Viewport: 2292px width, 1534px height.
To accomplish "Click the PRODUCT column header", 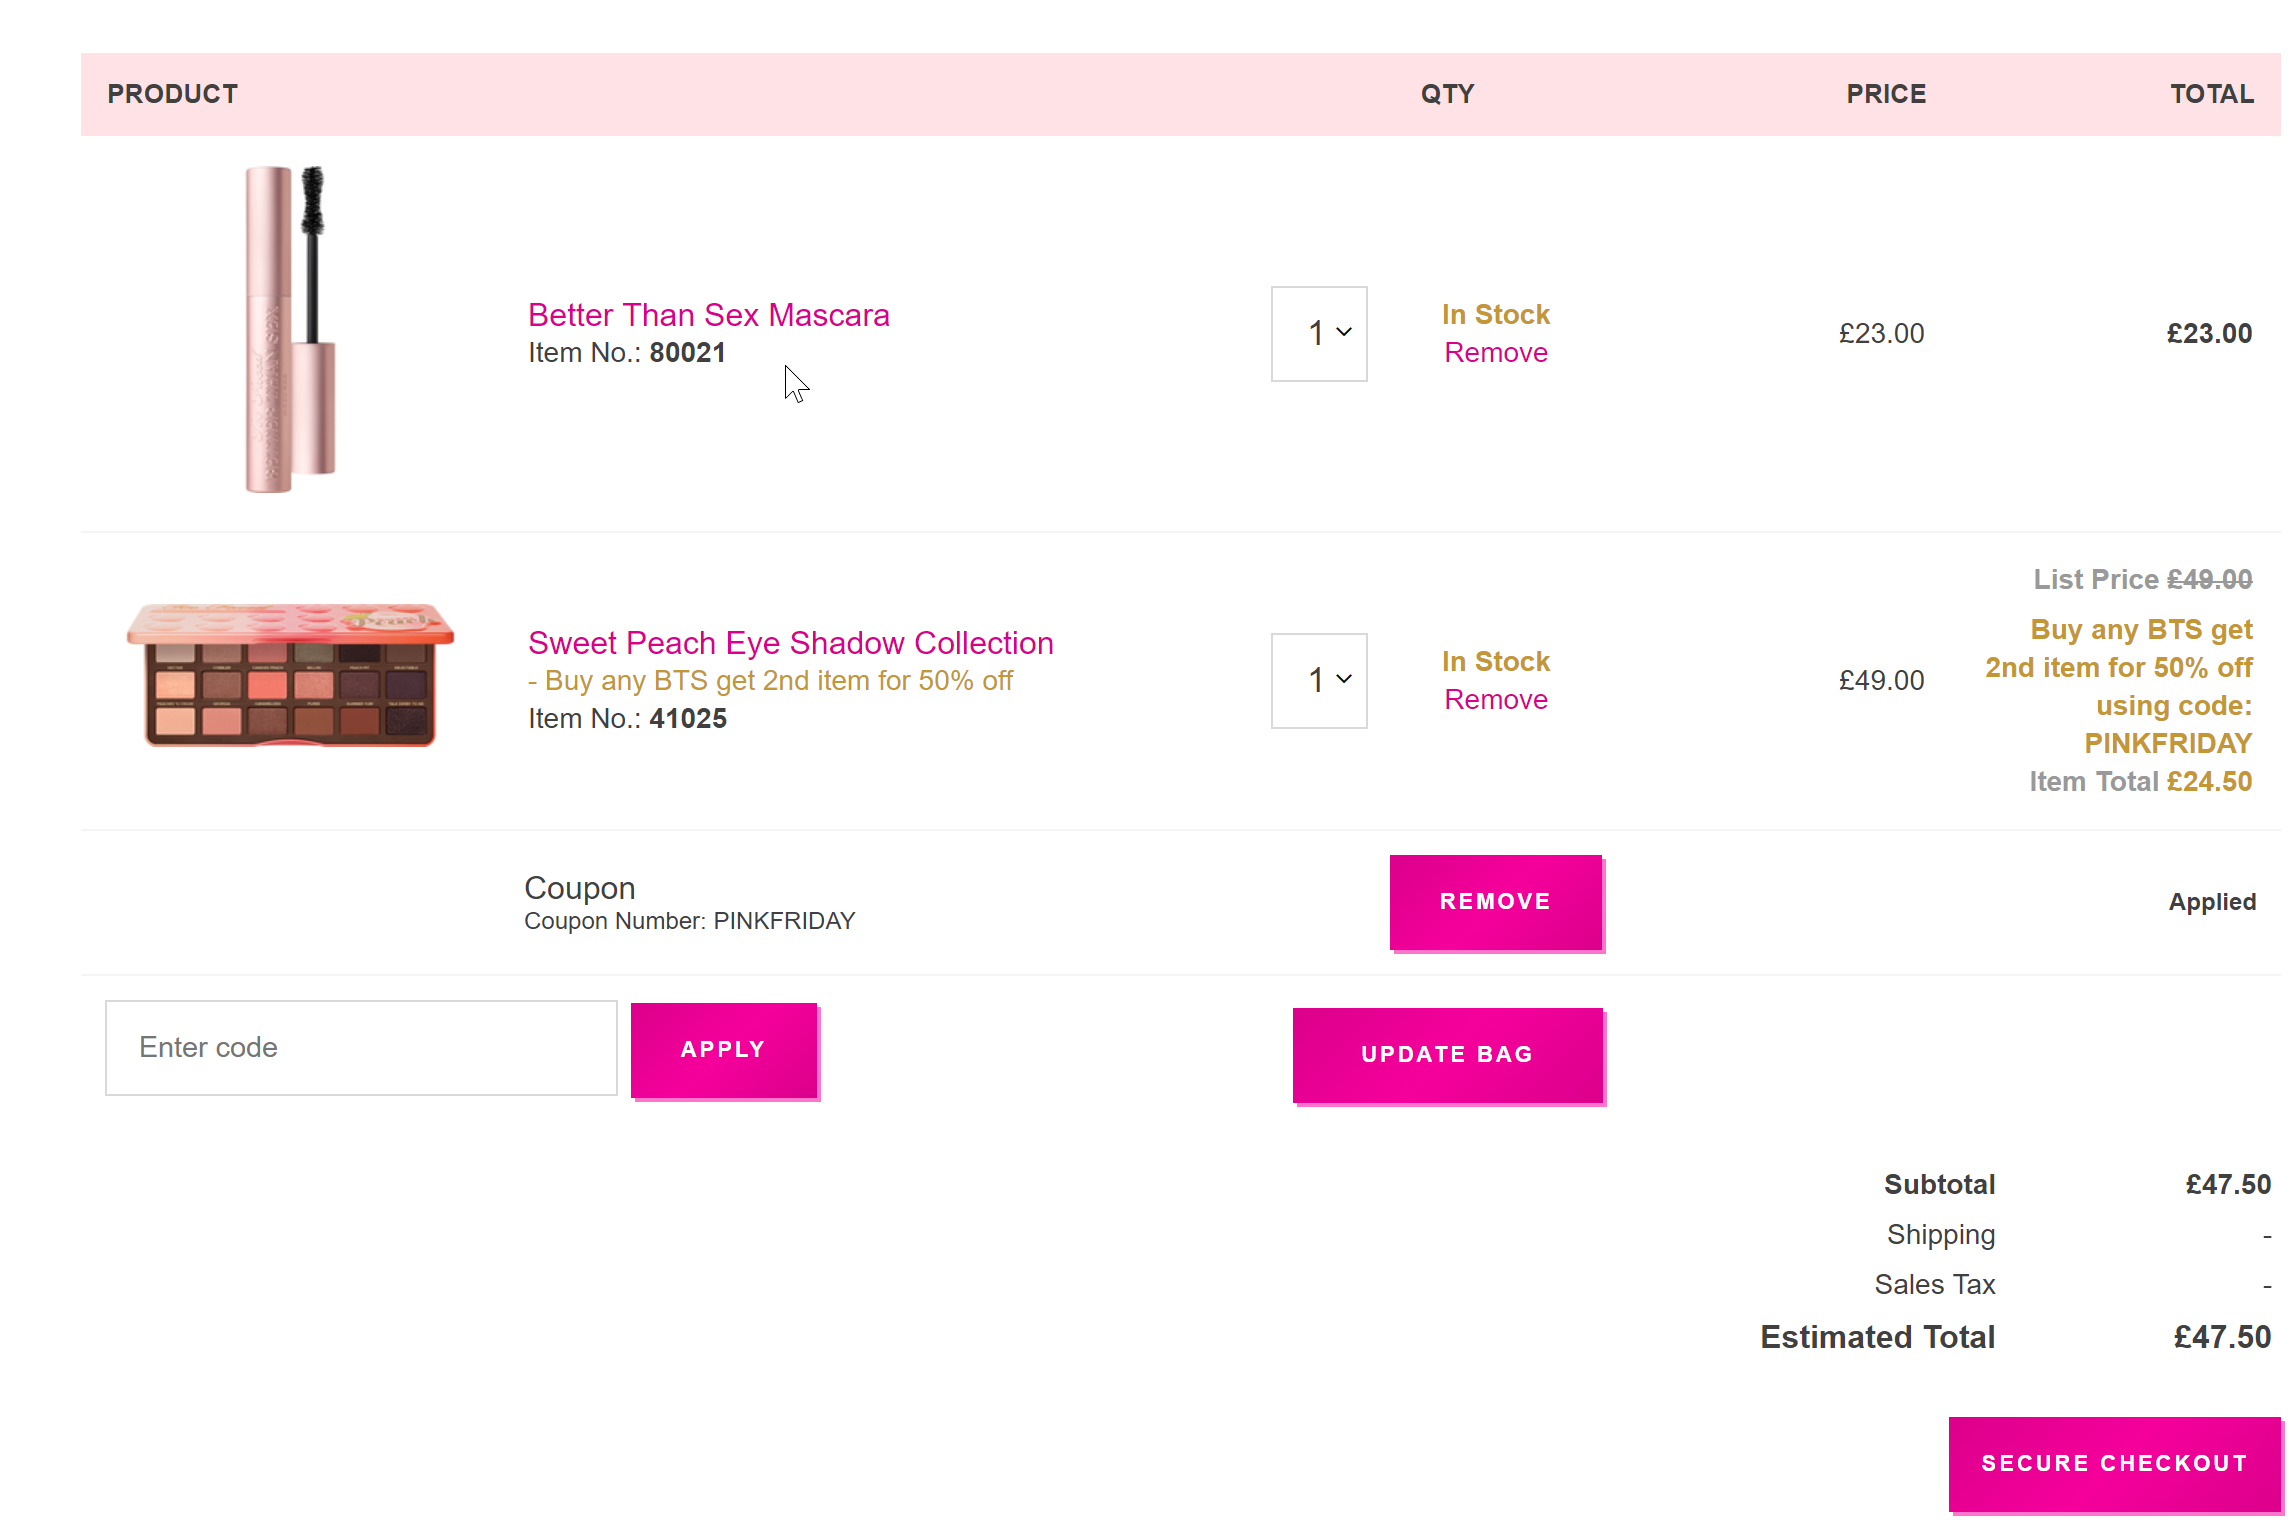I will tap(173, 94).
